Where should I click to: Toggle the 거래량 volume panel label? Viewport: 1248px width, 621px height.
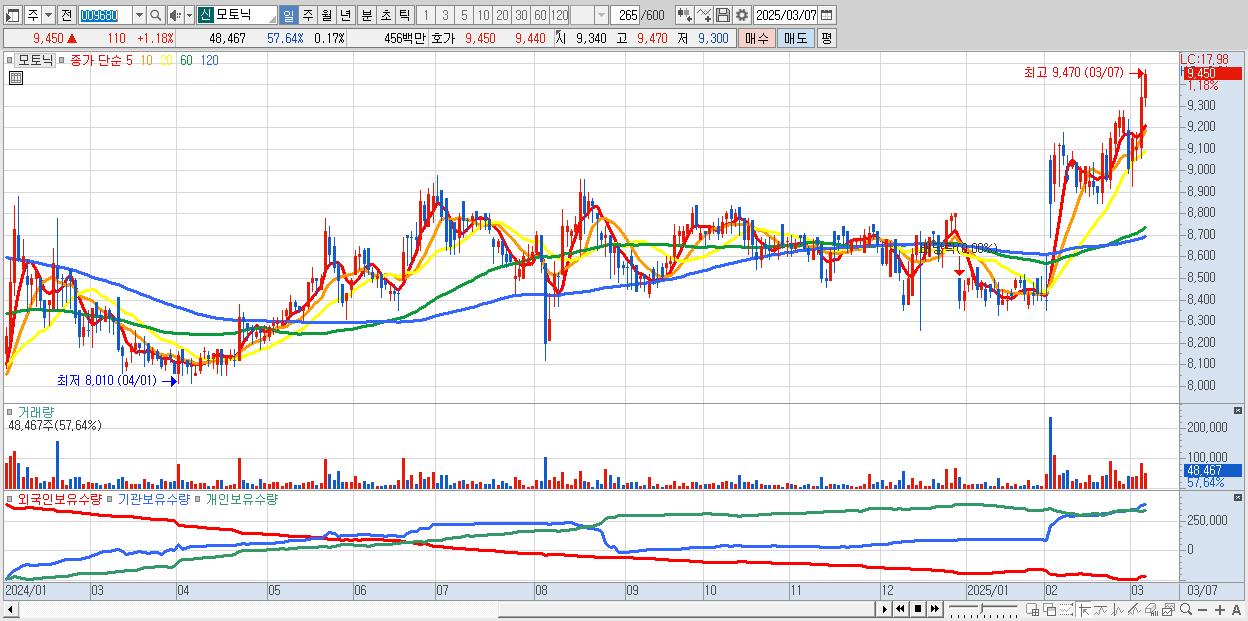click(x=36, y=411)
